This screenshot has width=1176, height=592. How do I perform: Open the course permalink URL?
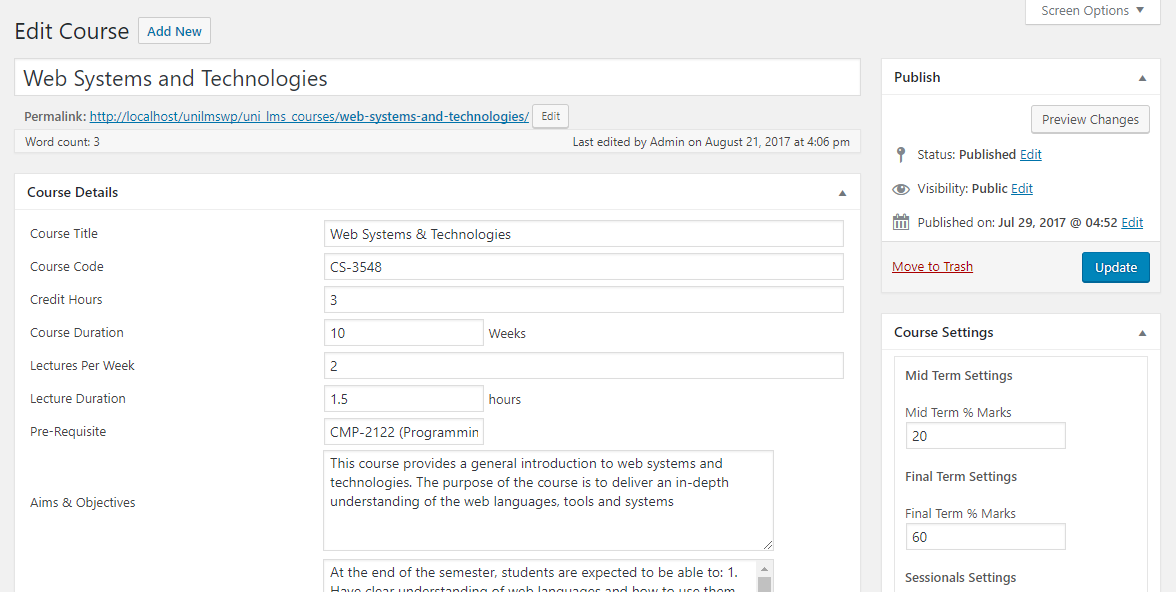point(309,116)
